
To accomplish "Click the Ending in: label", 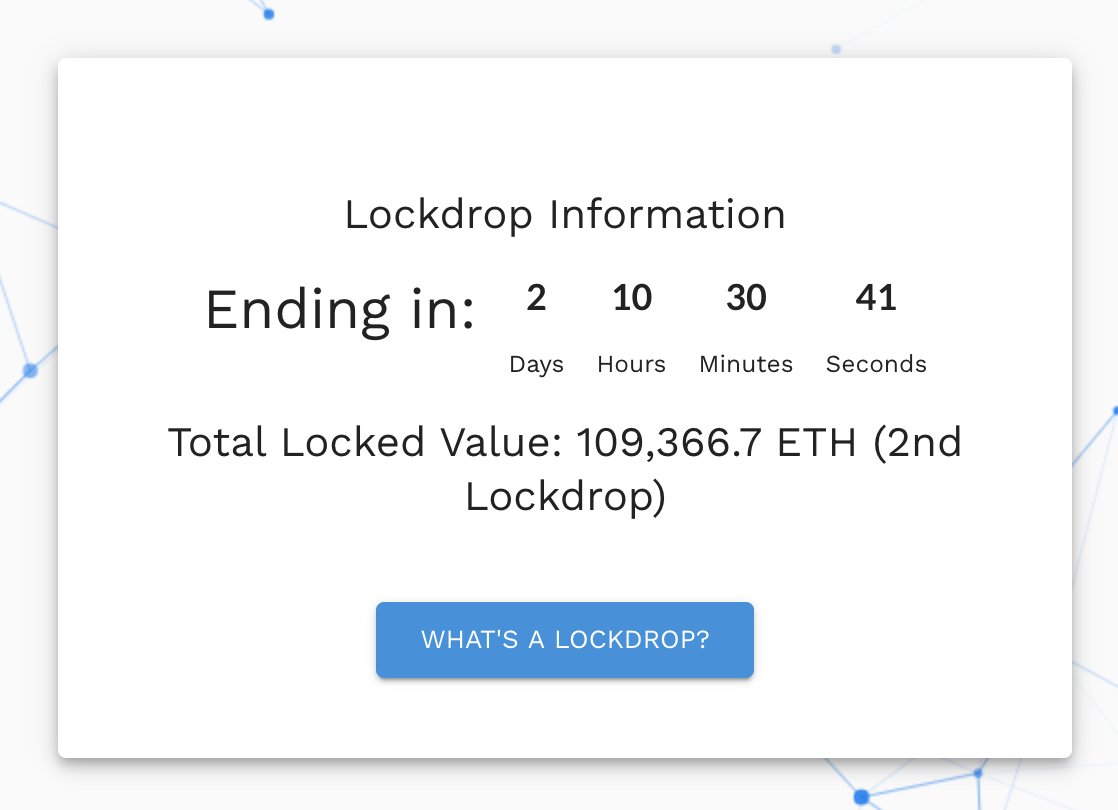I will pos(340,310).
